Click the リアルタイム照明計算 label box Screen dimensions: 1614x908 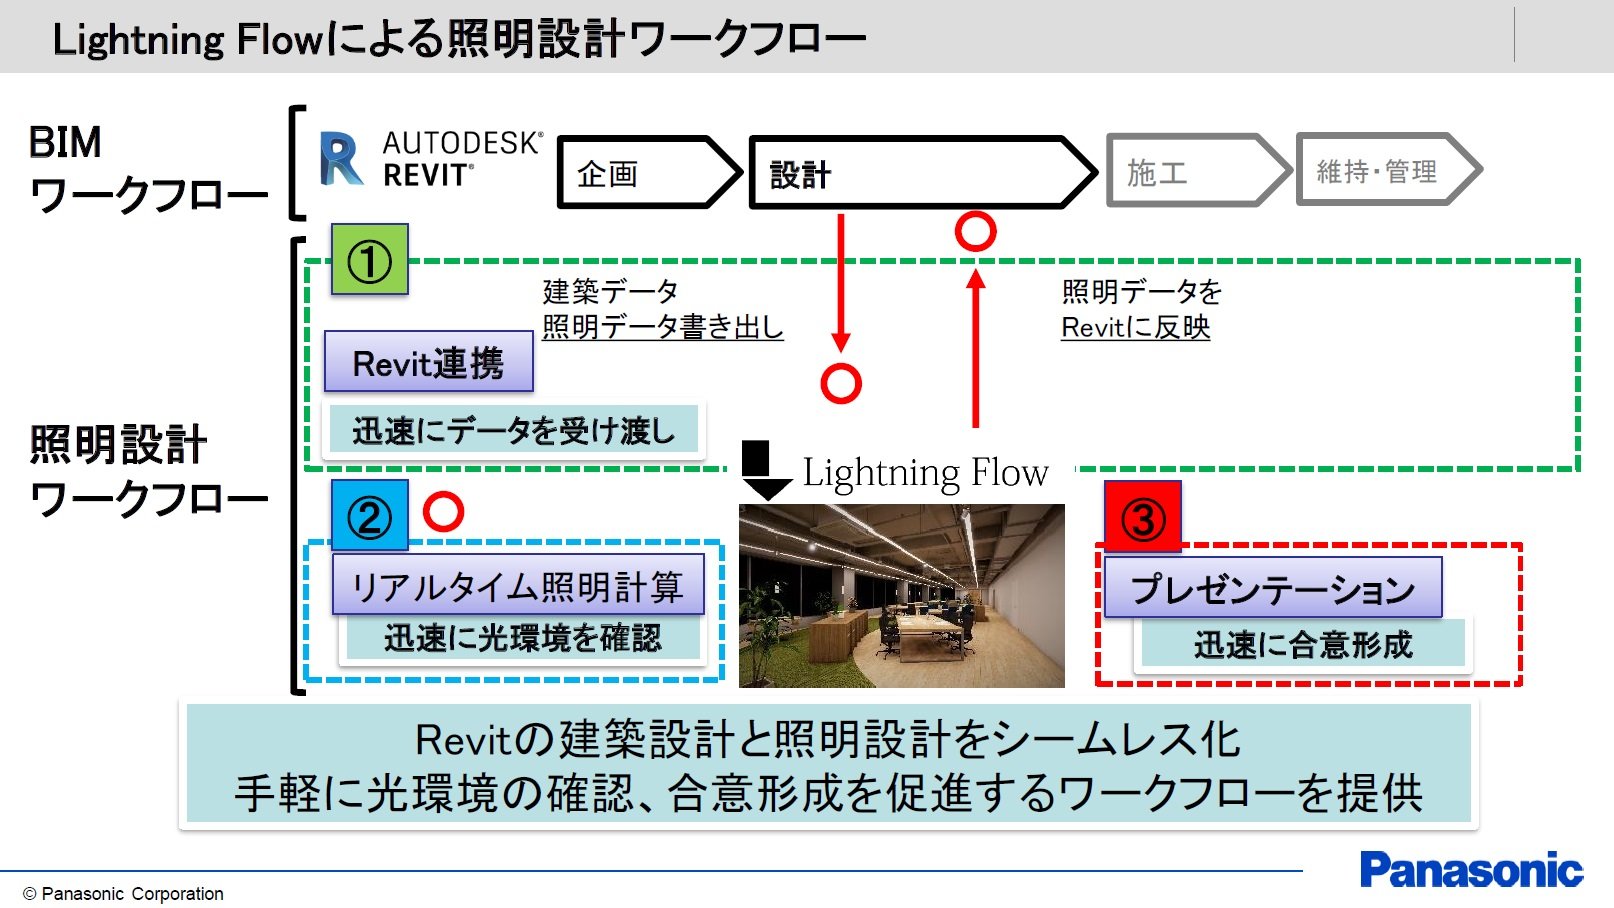pos(518,585)
